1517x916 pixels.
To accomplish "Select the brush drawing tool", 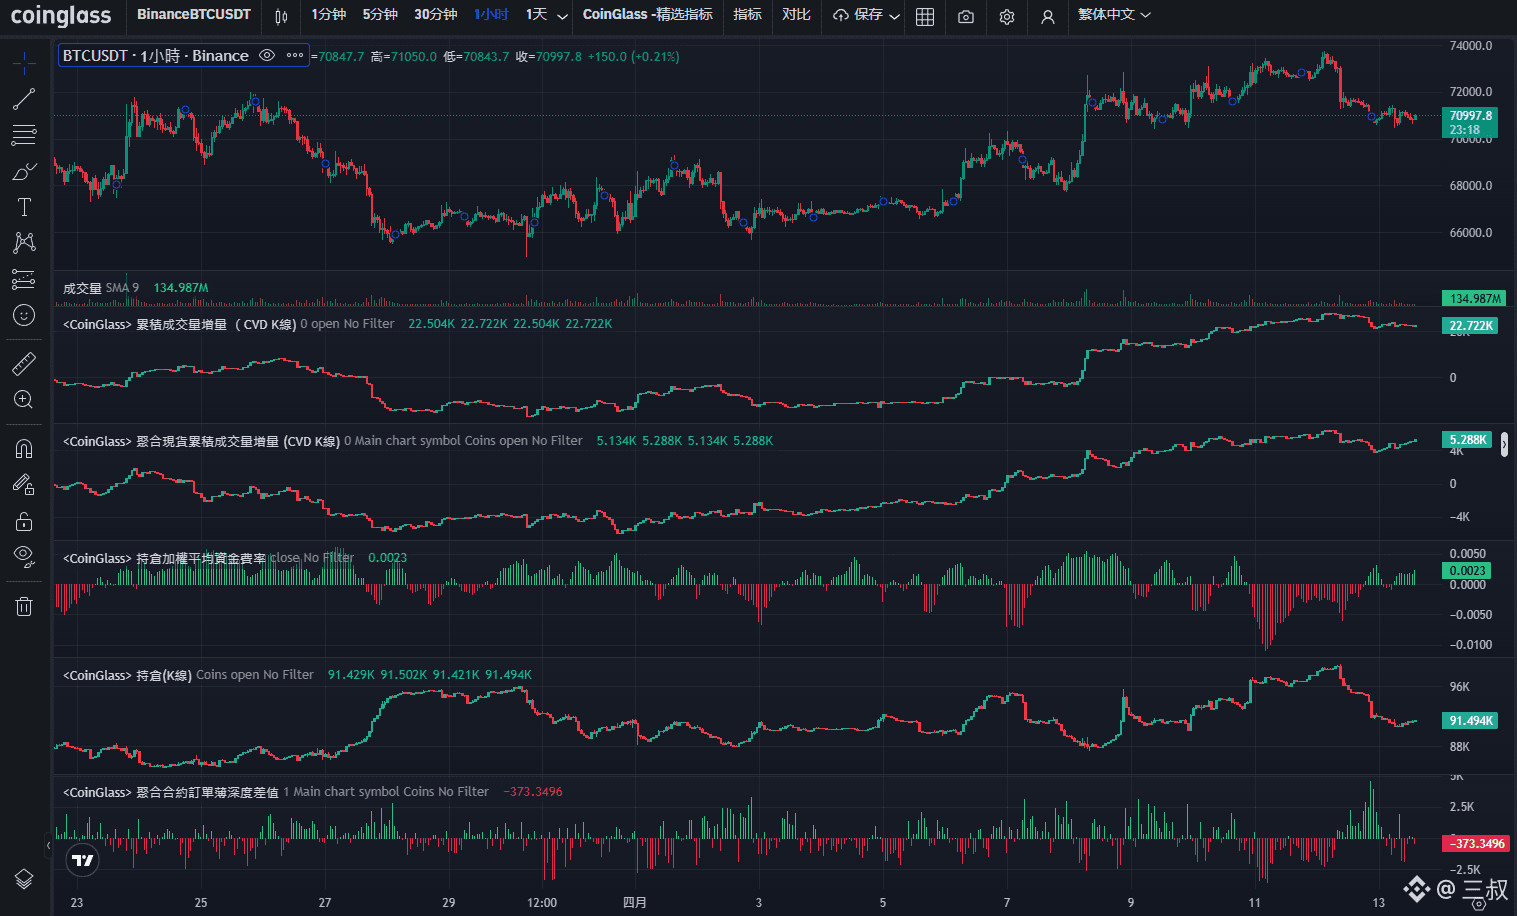I will click(x=24, y=171).
